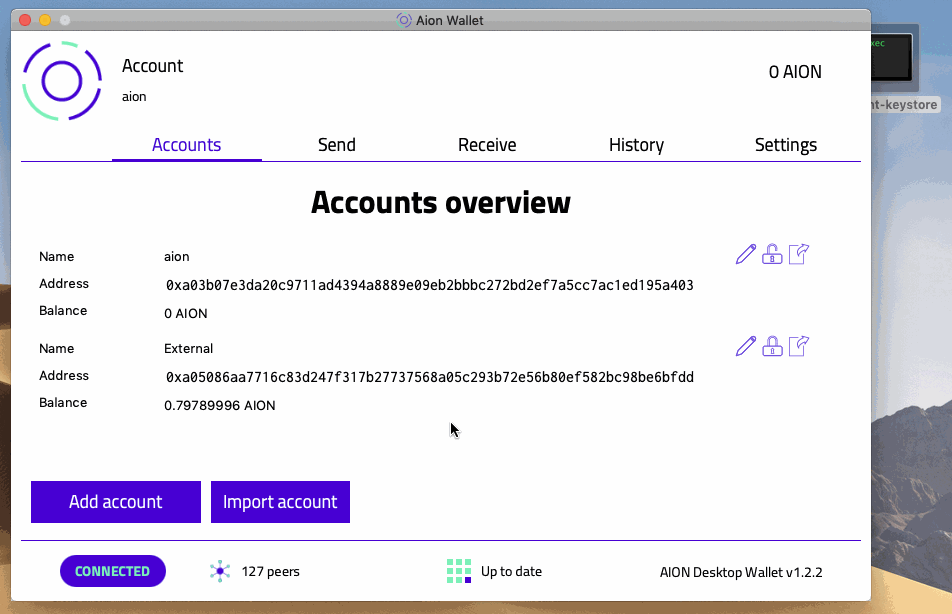This screenshot has width=952, height=614.
Task: Select the External account address text
Action: click(x=429, y=377)
